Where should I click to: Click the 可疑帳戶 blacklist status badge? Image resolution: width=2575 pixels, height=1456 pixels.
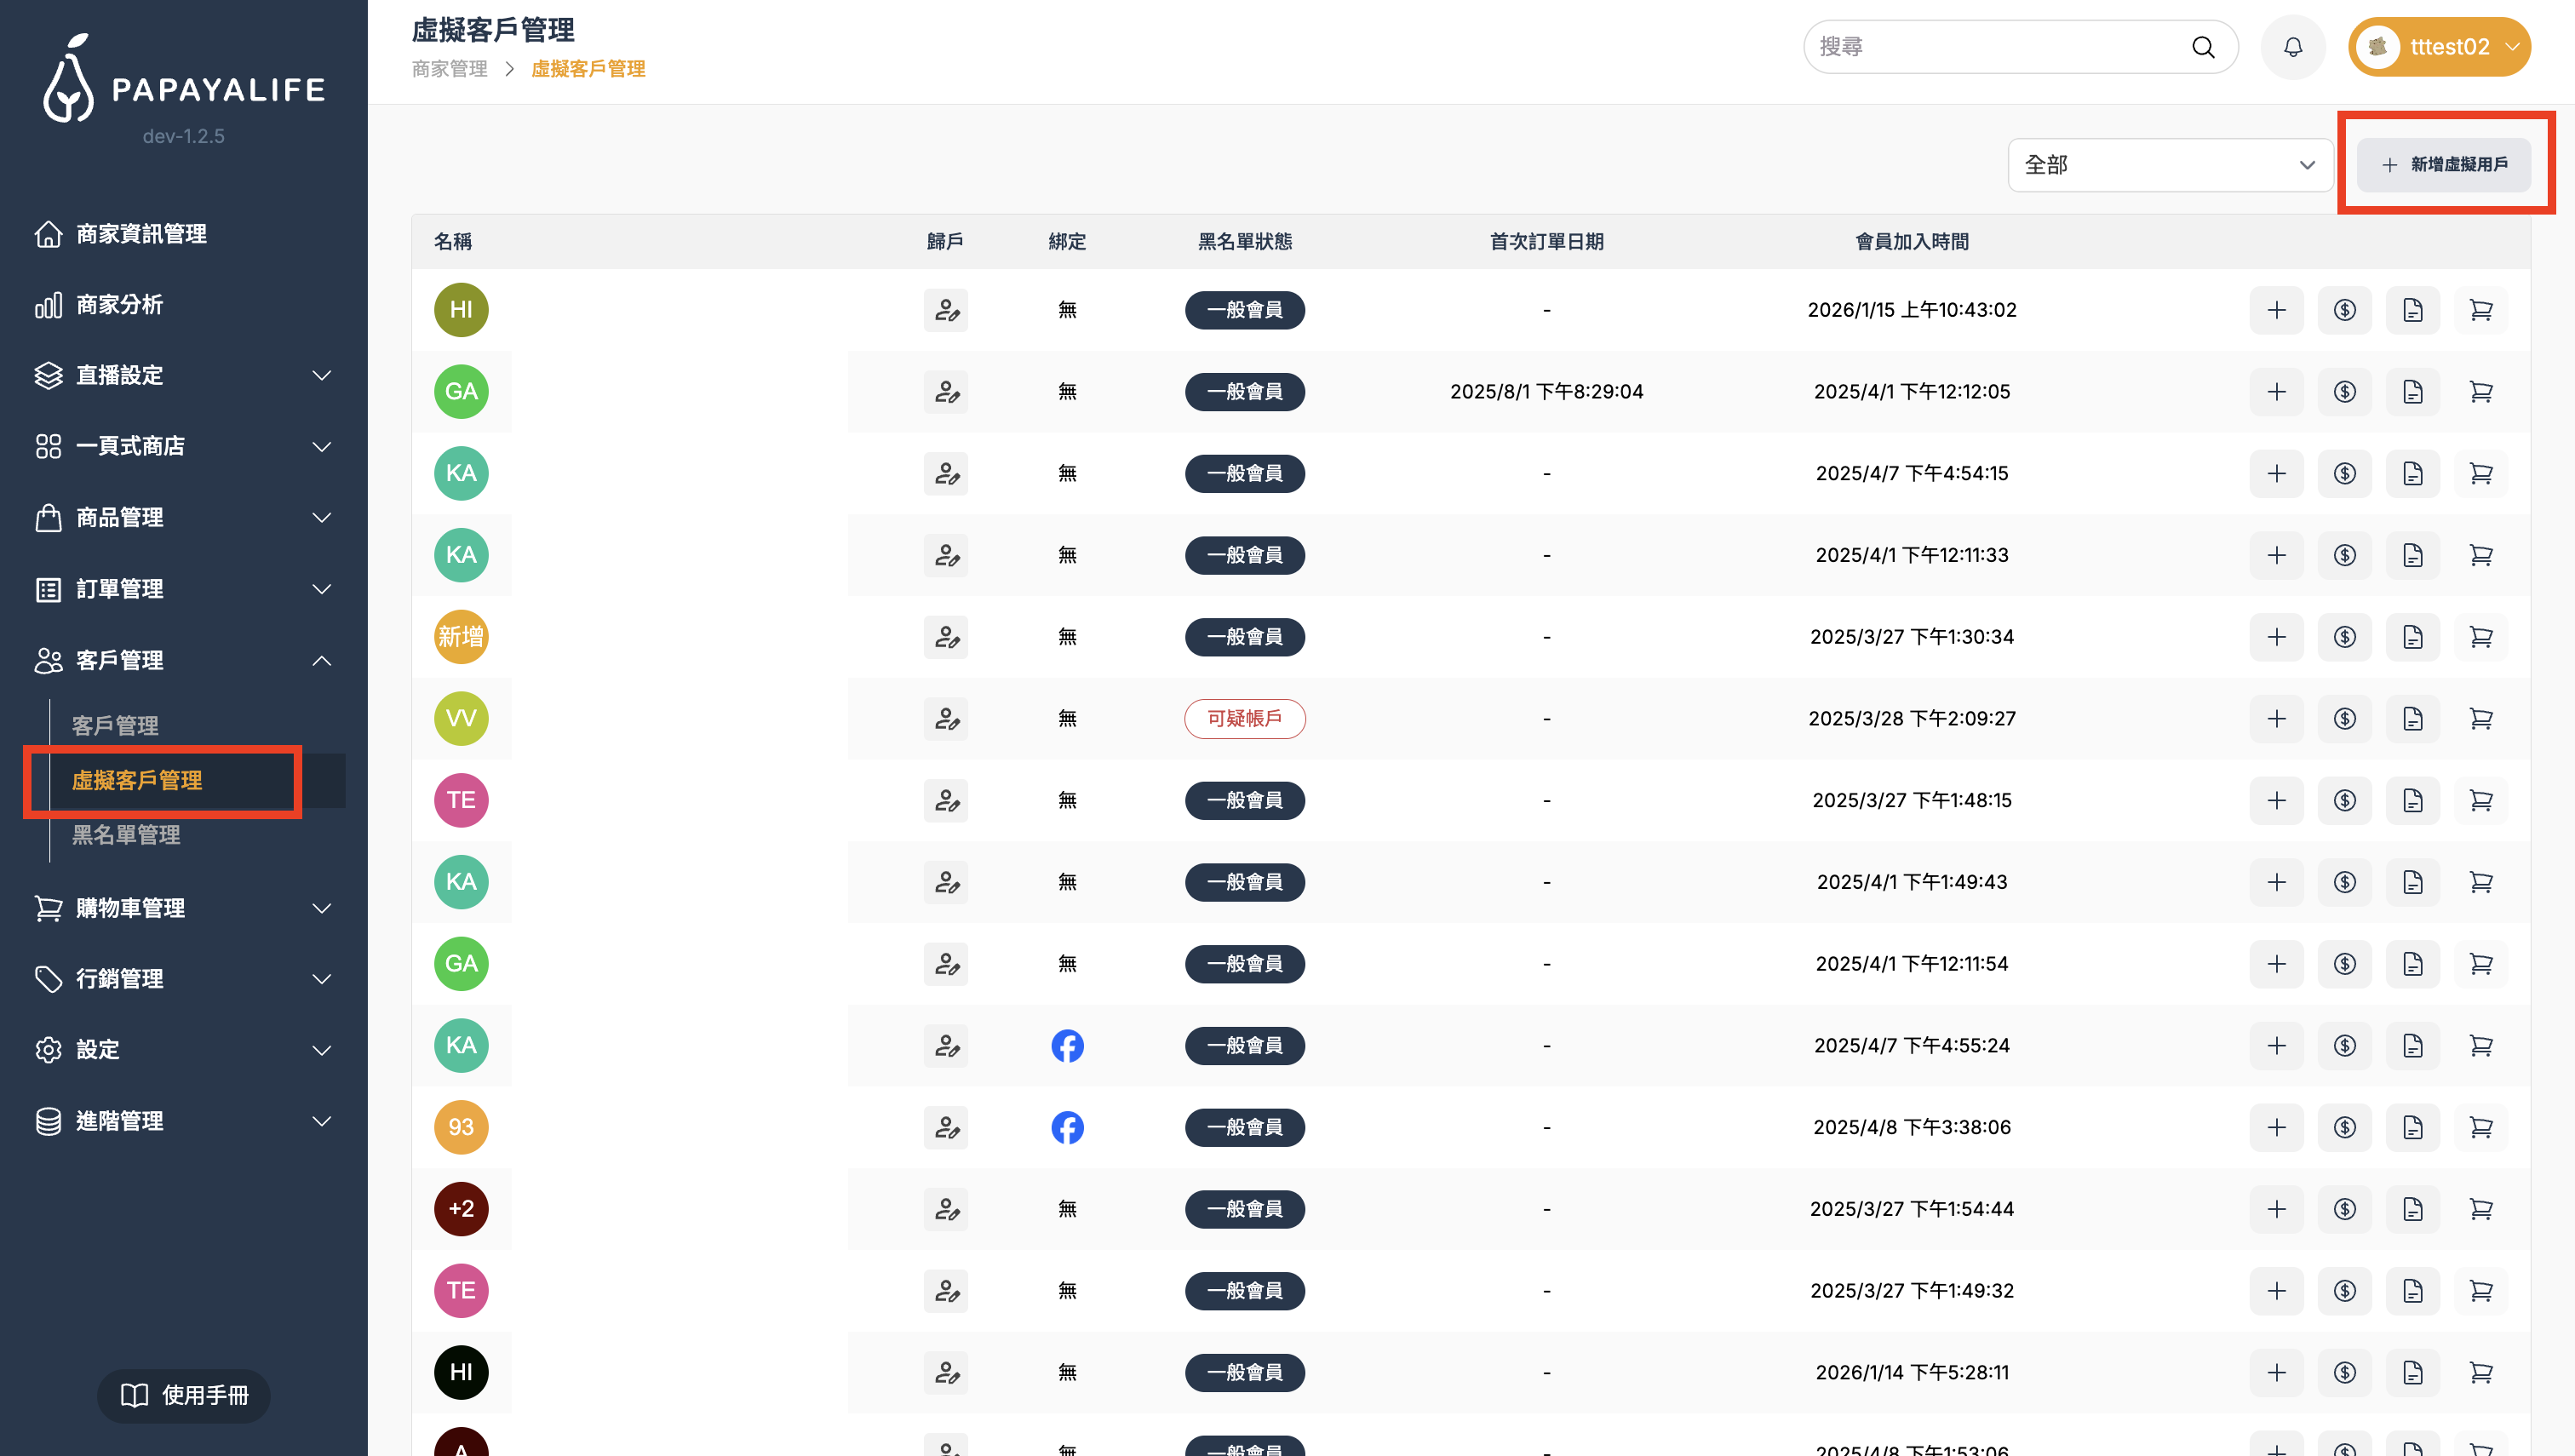tap(1244, 719)
